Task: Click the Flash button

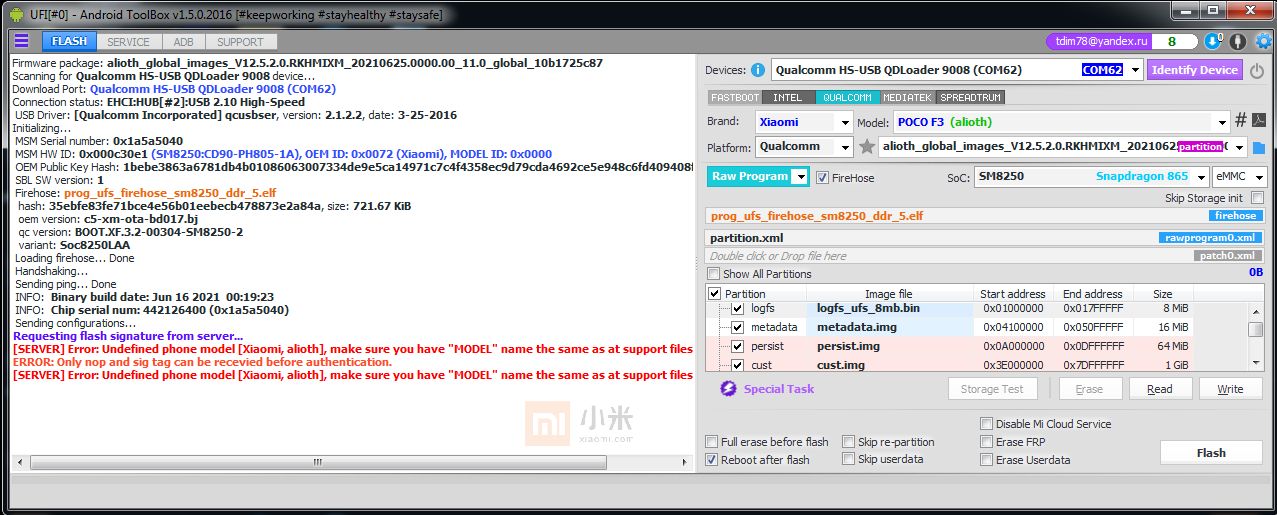Action: pos(1211,453)
